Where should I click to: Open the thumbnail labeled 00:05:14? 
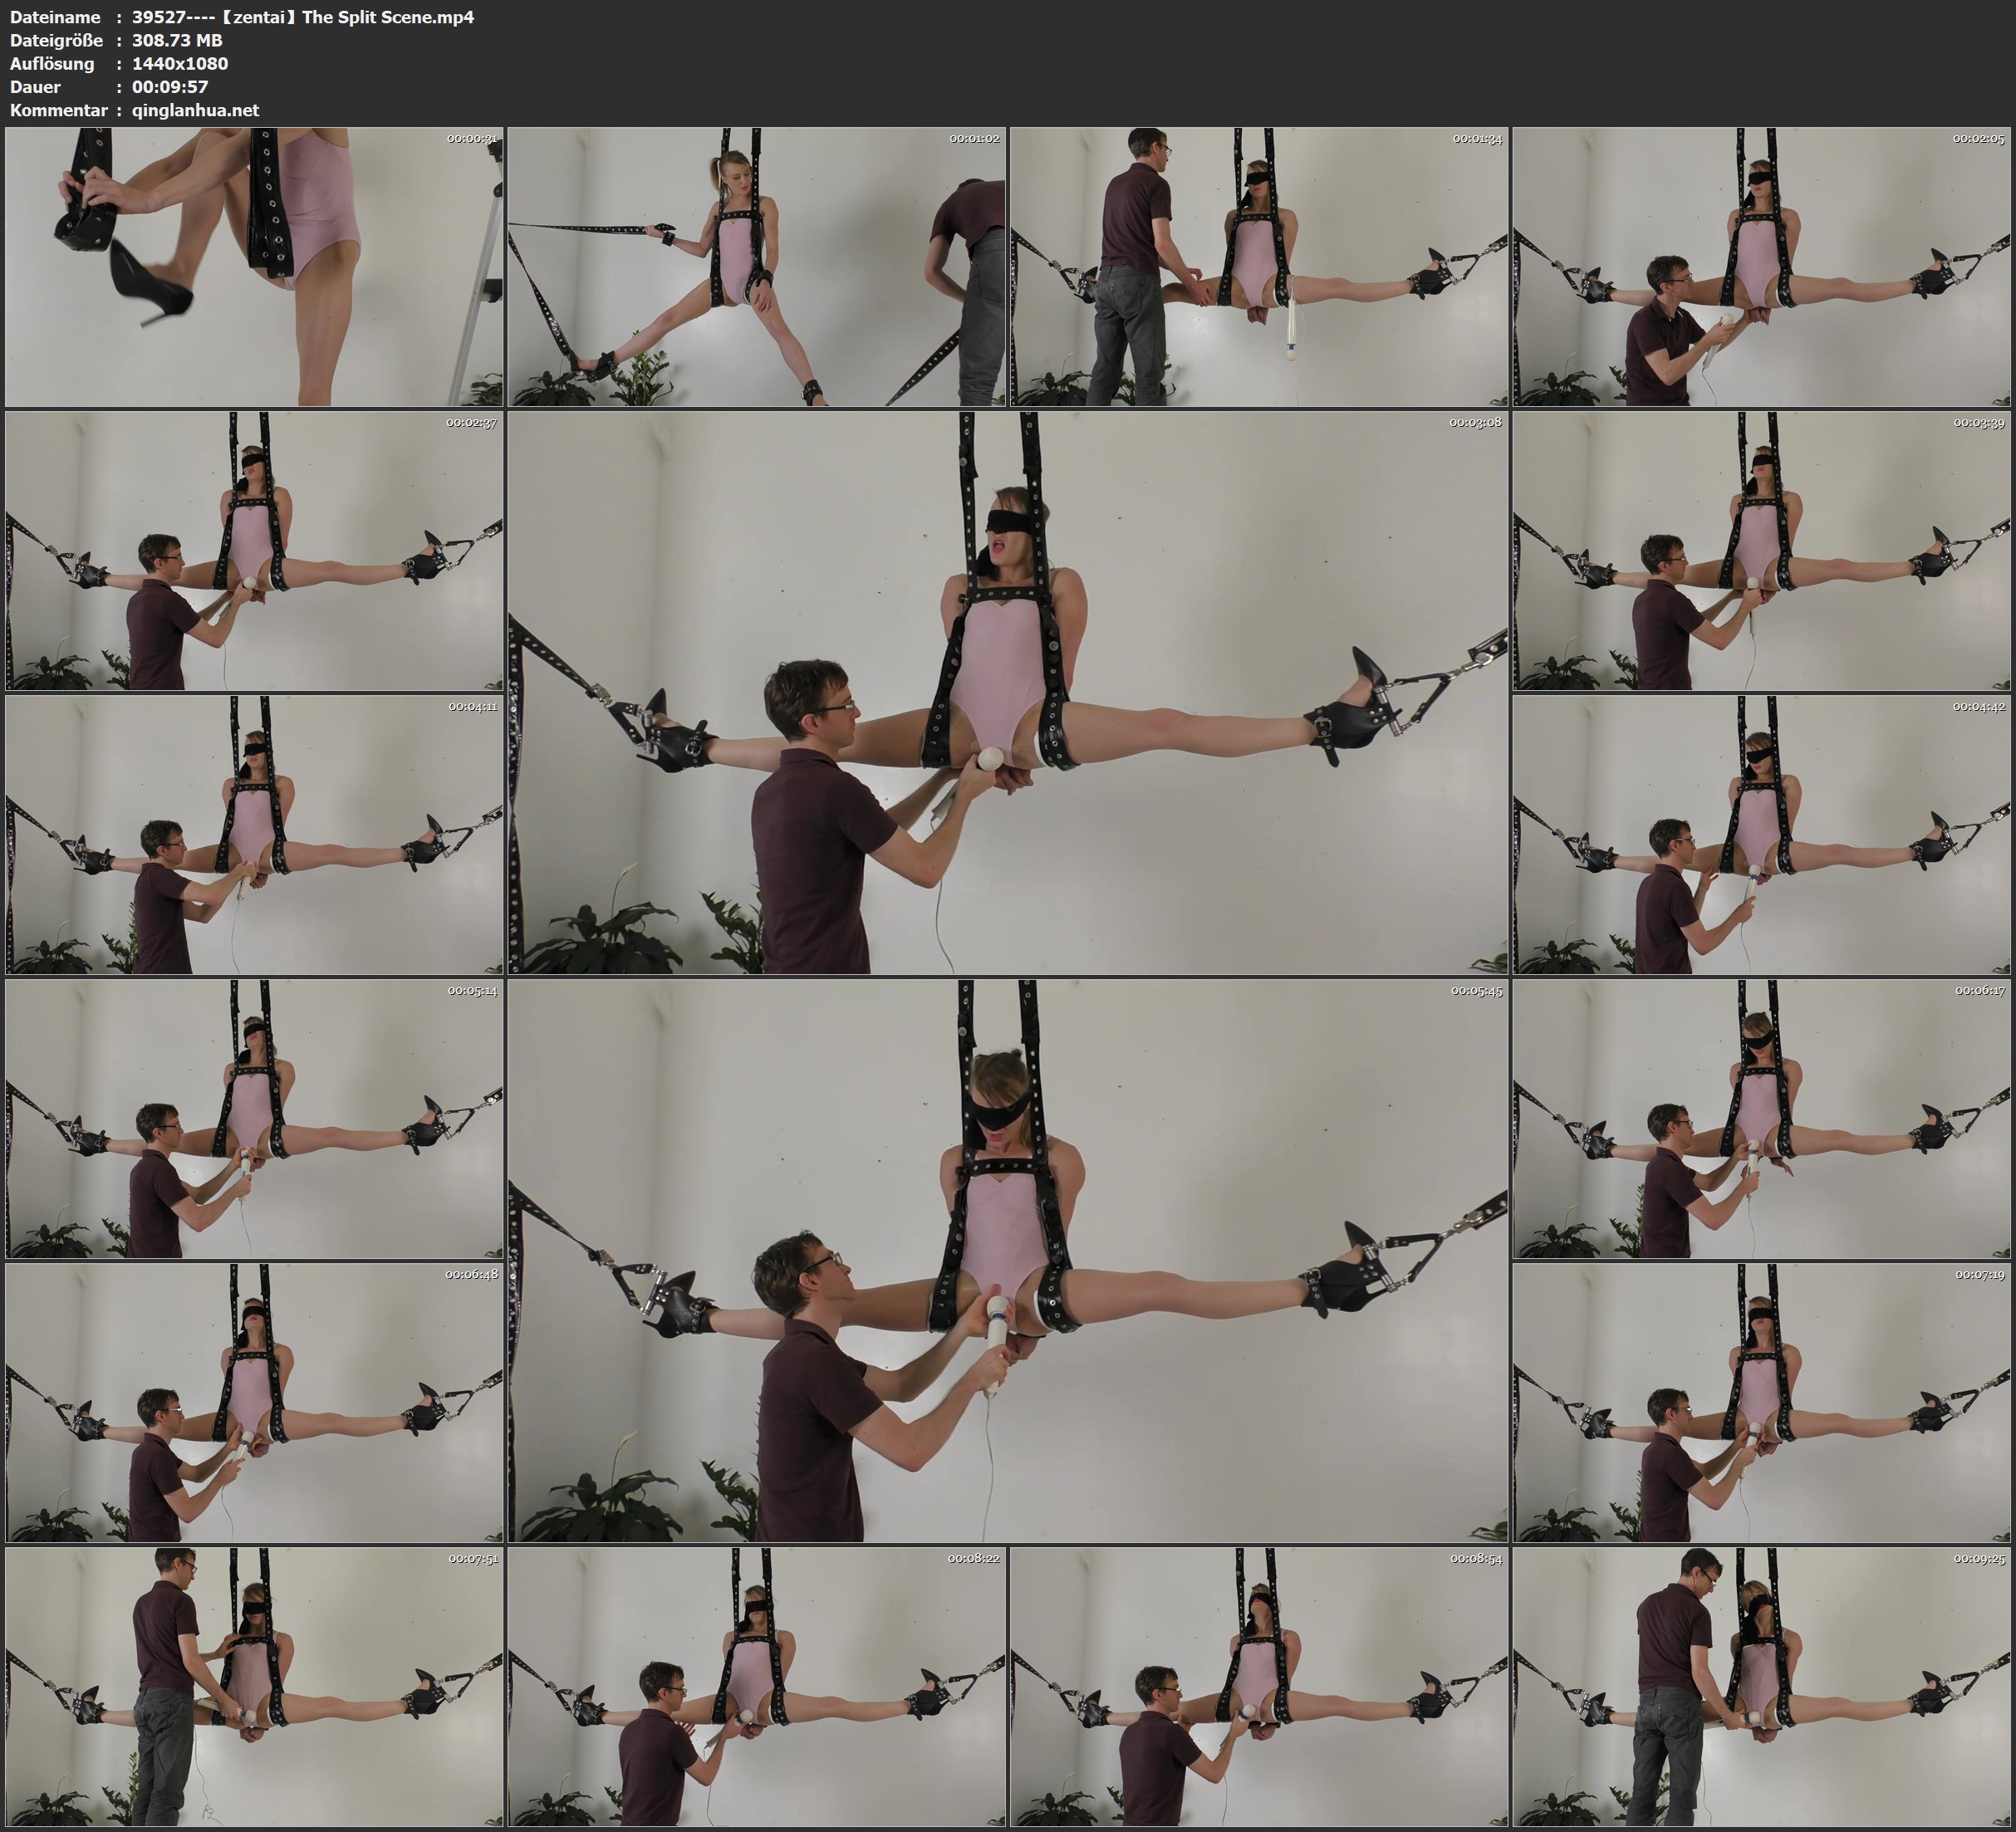tap(254, 1118)
